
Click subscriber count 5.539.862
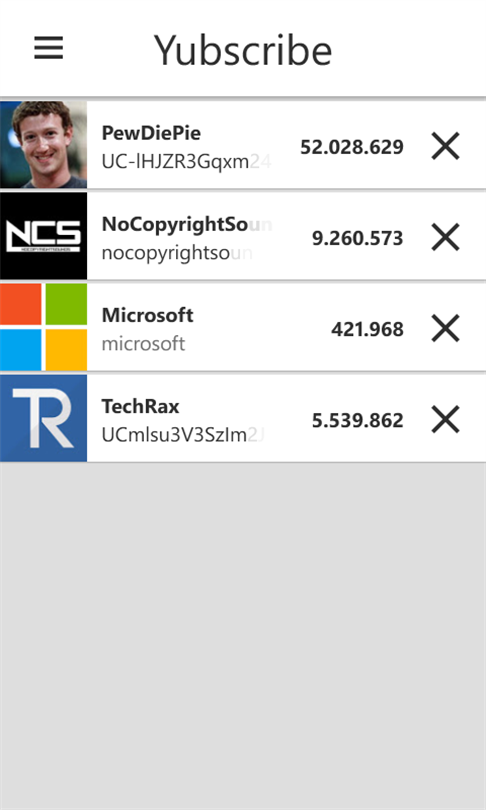click(357, 420)
